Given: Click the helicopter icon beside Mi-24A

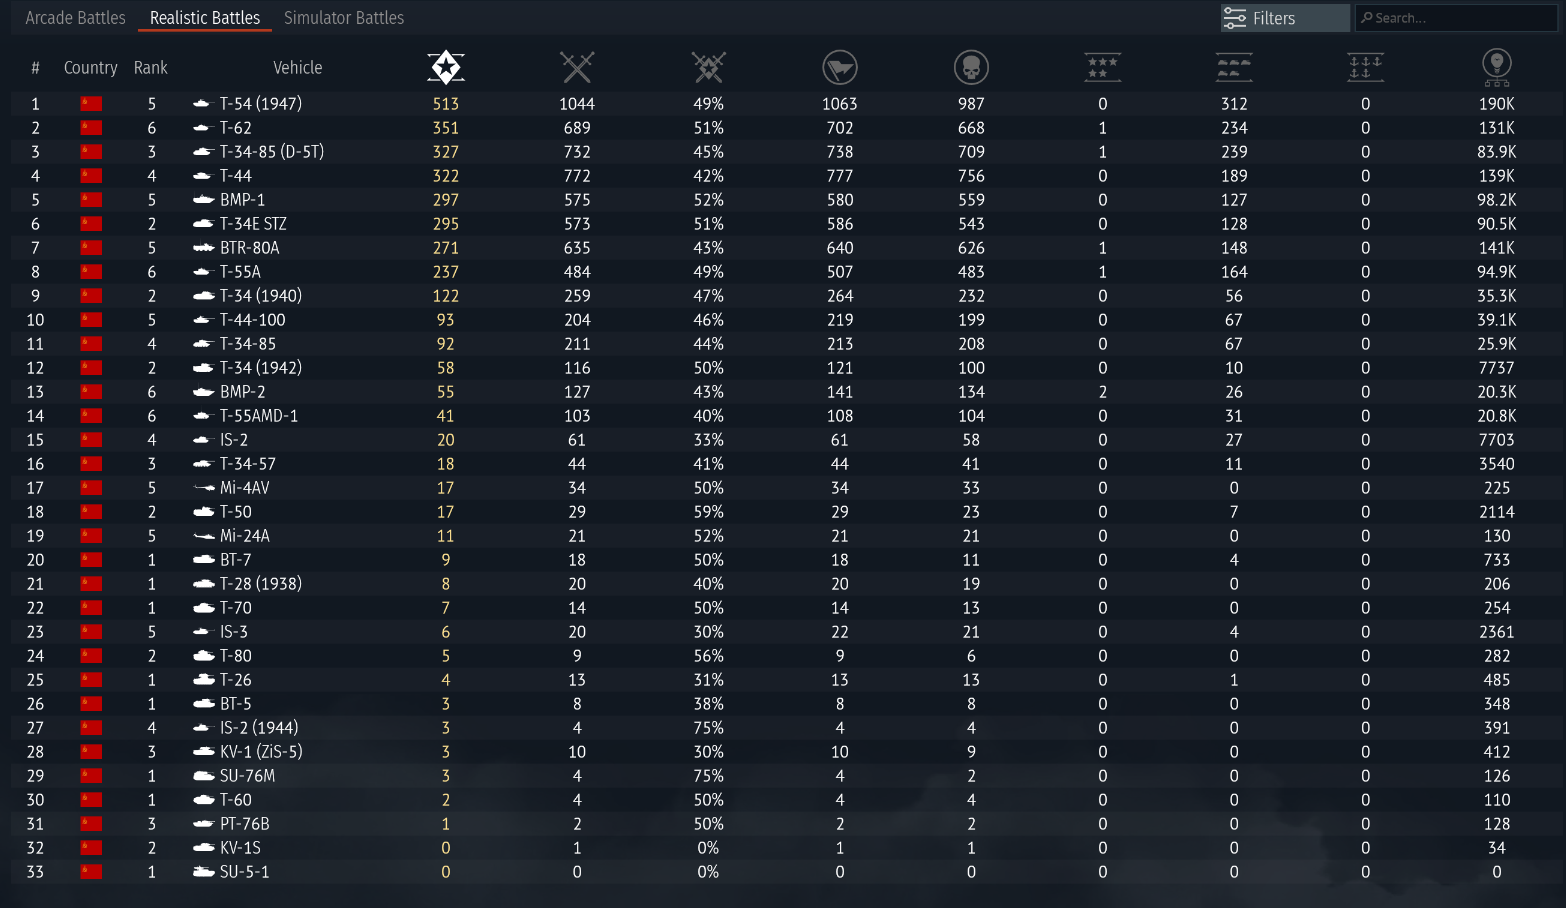Looking at the screenshot, I should point(203,536).
